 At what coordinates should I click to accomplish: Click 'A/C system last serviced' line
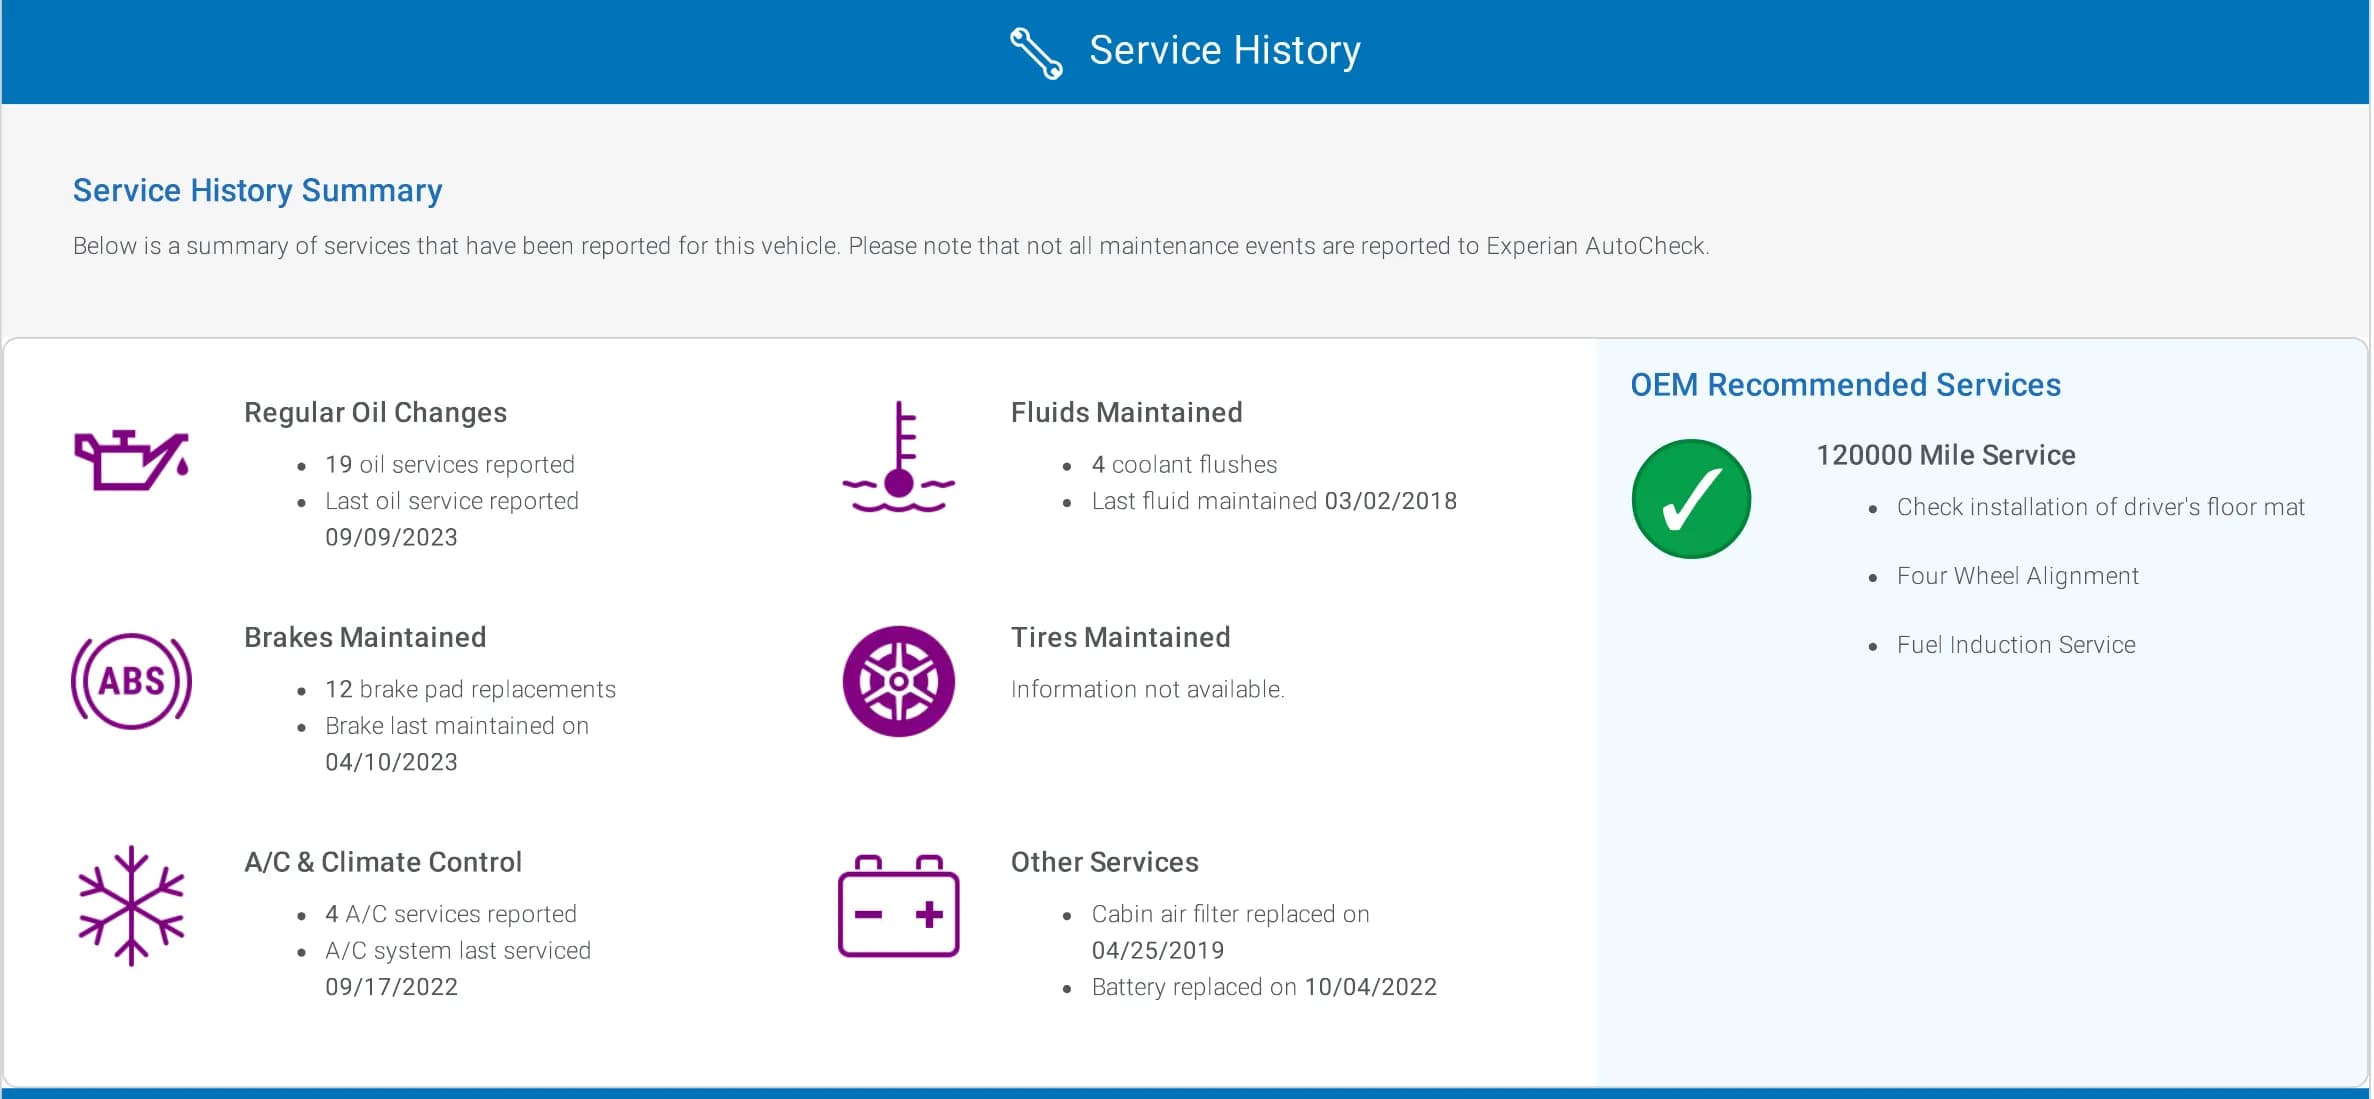[x=457, y=951]
